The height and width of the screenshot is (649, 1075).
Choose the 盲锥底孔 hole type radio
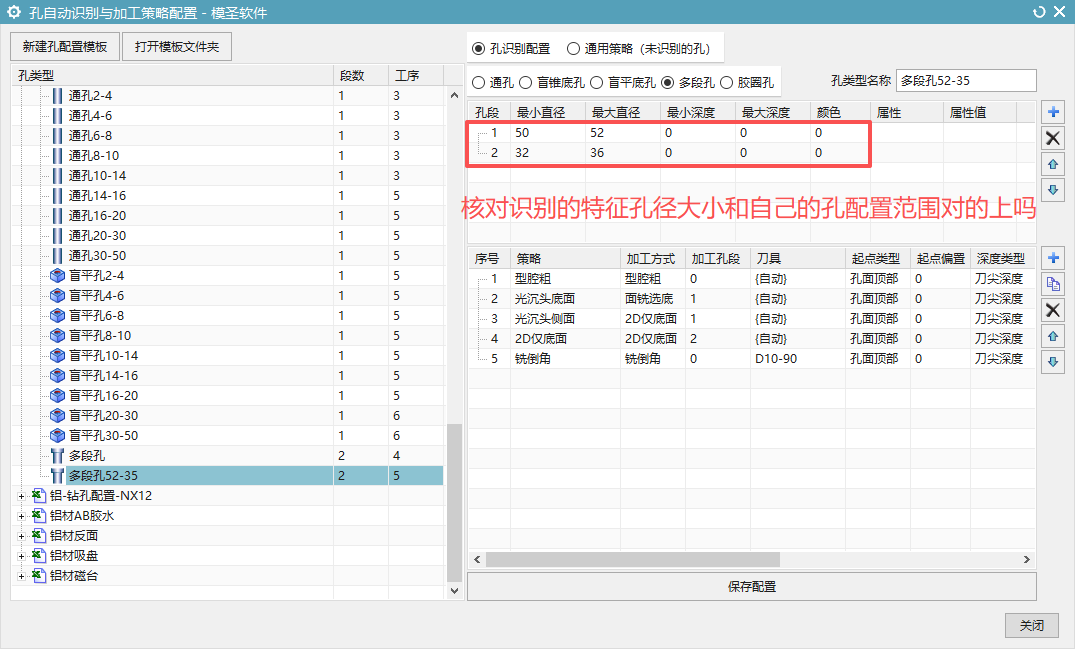(525, 82)
